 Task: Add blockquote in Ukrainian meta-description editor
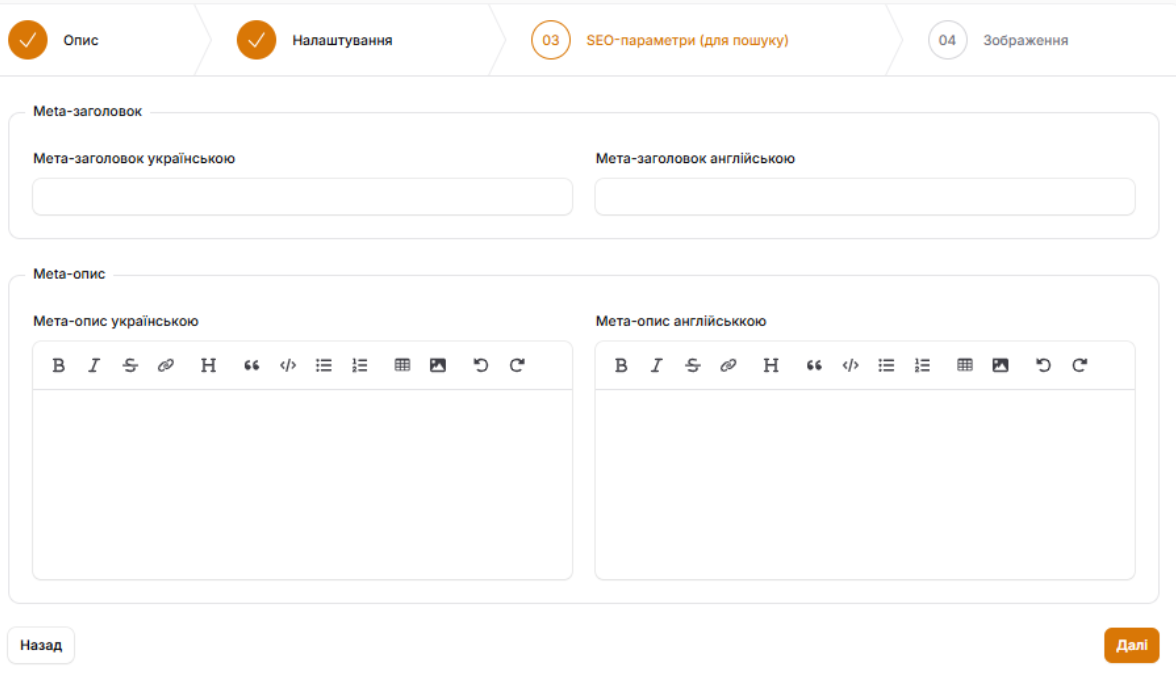click(x=252, y=366)
